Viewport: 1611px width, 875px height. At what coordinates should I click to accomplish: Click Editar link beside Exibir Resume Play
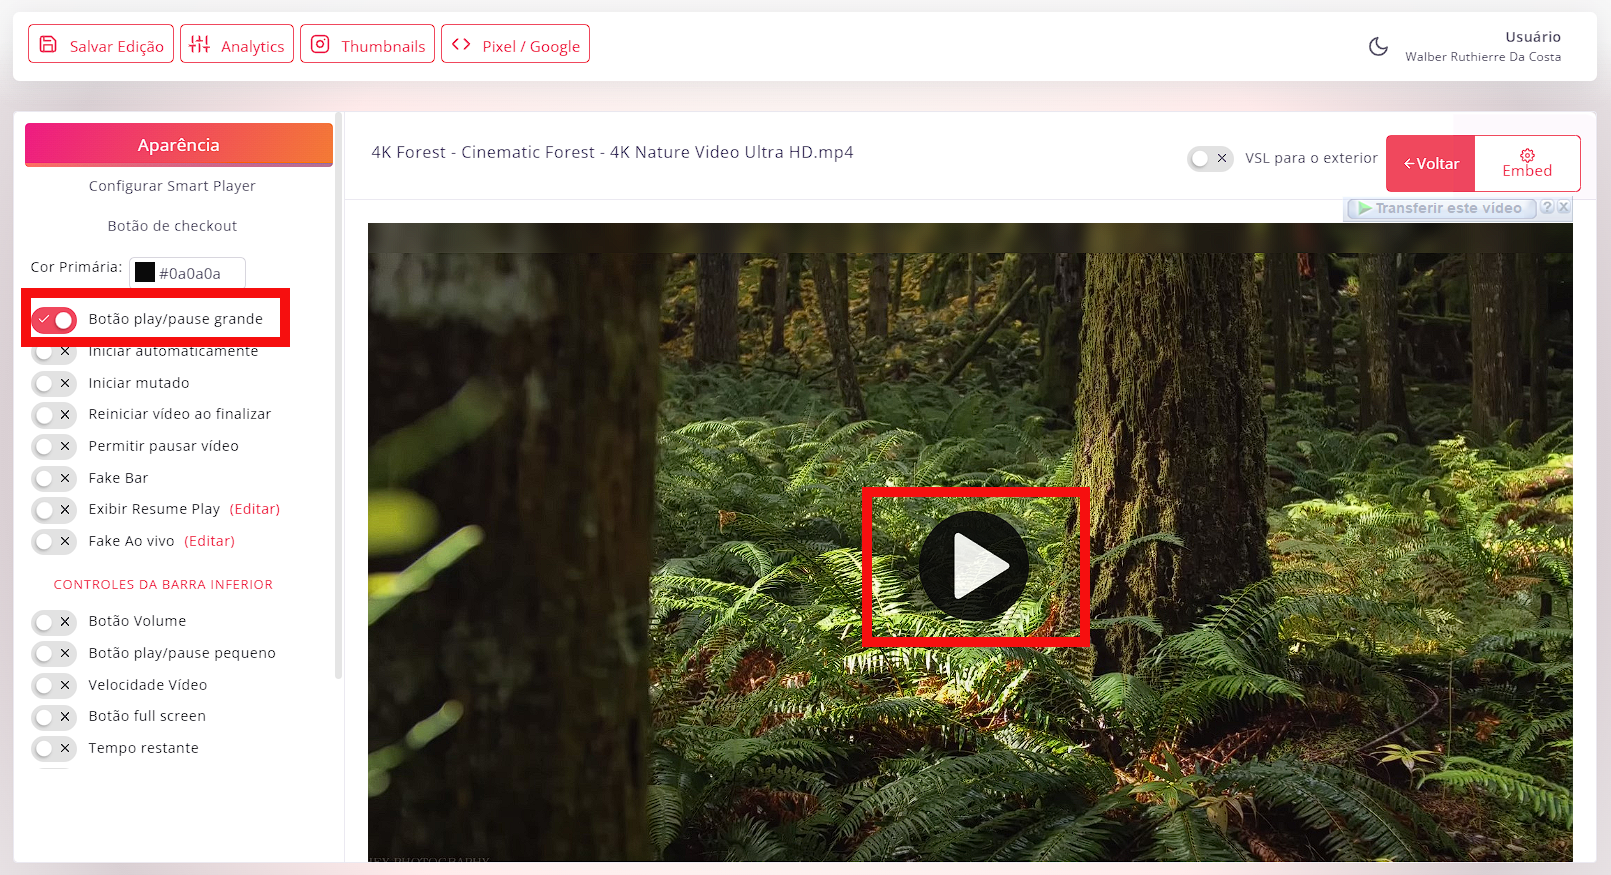point(255,509)
